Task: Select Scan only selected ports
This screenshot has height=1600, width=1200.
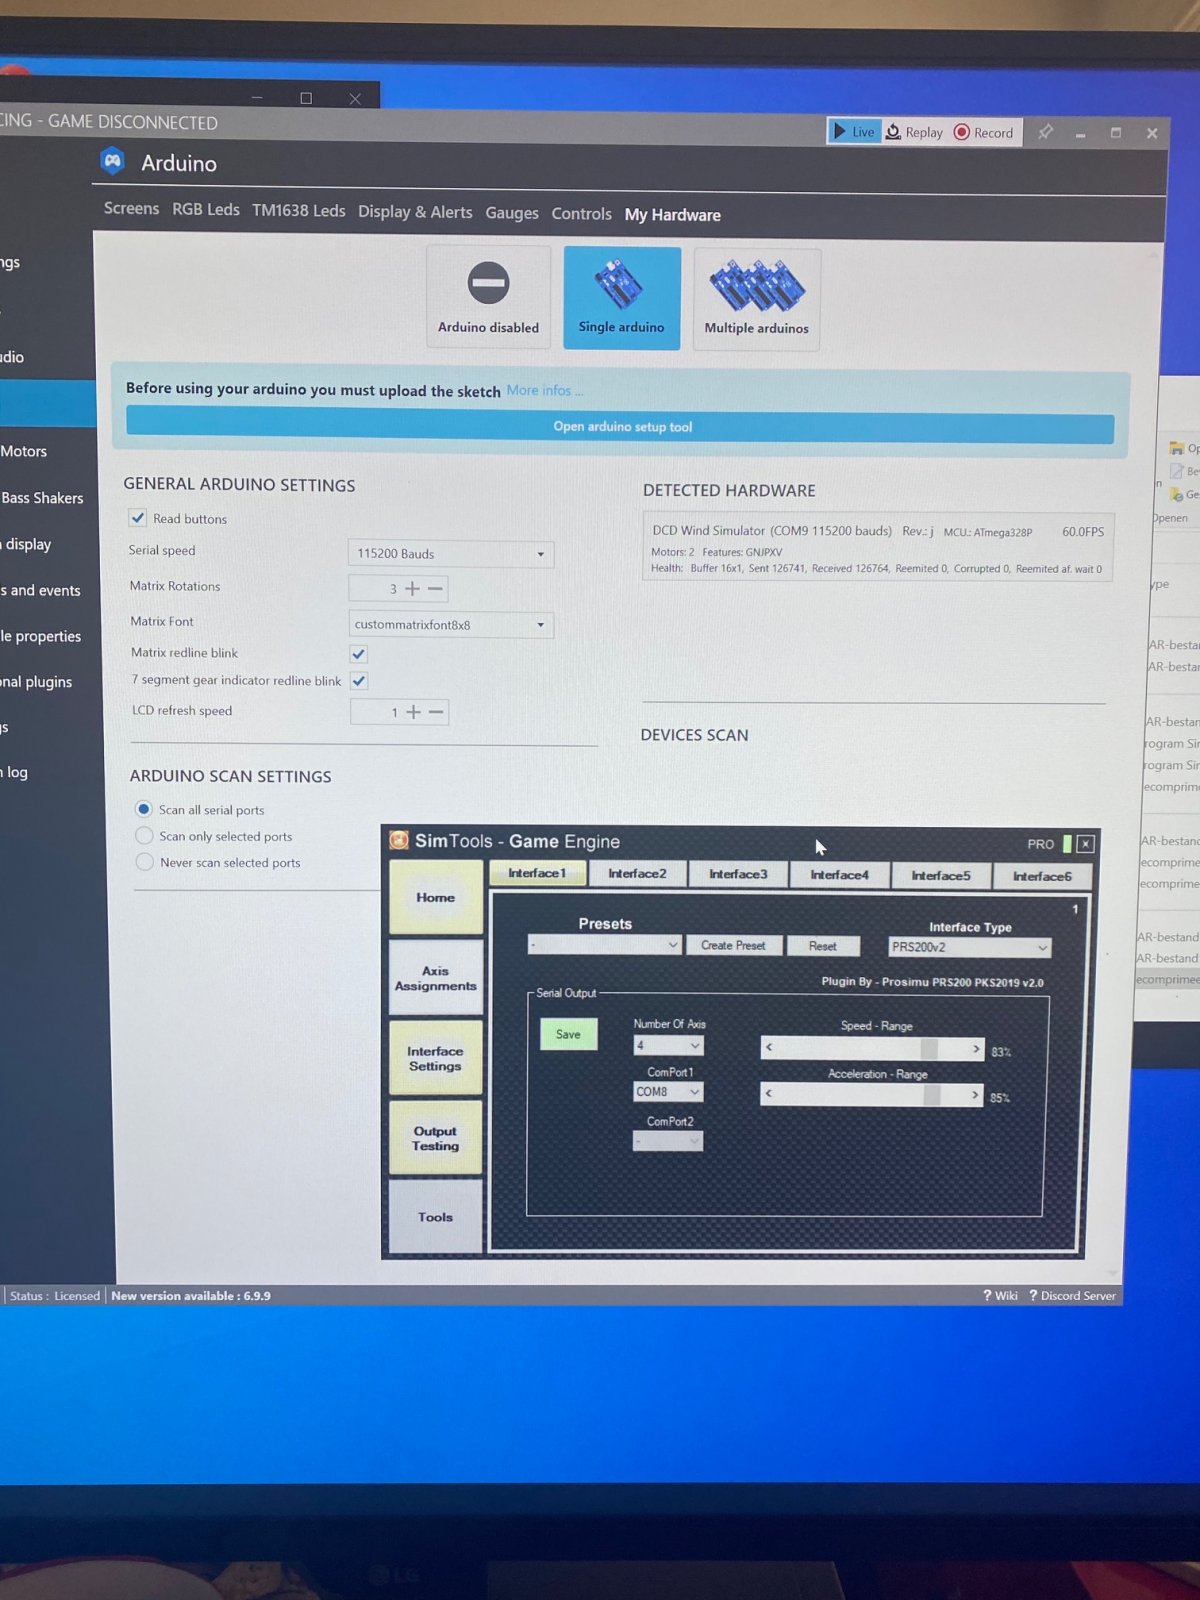Action: point(144,836)
